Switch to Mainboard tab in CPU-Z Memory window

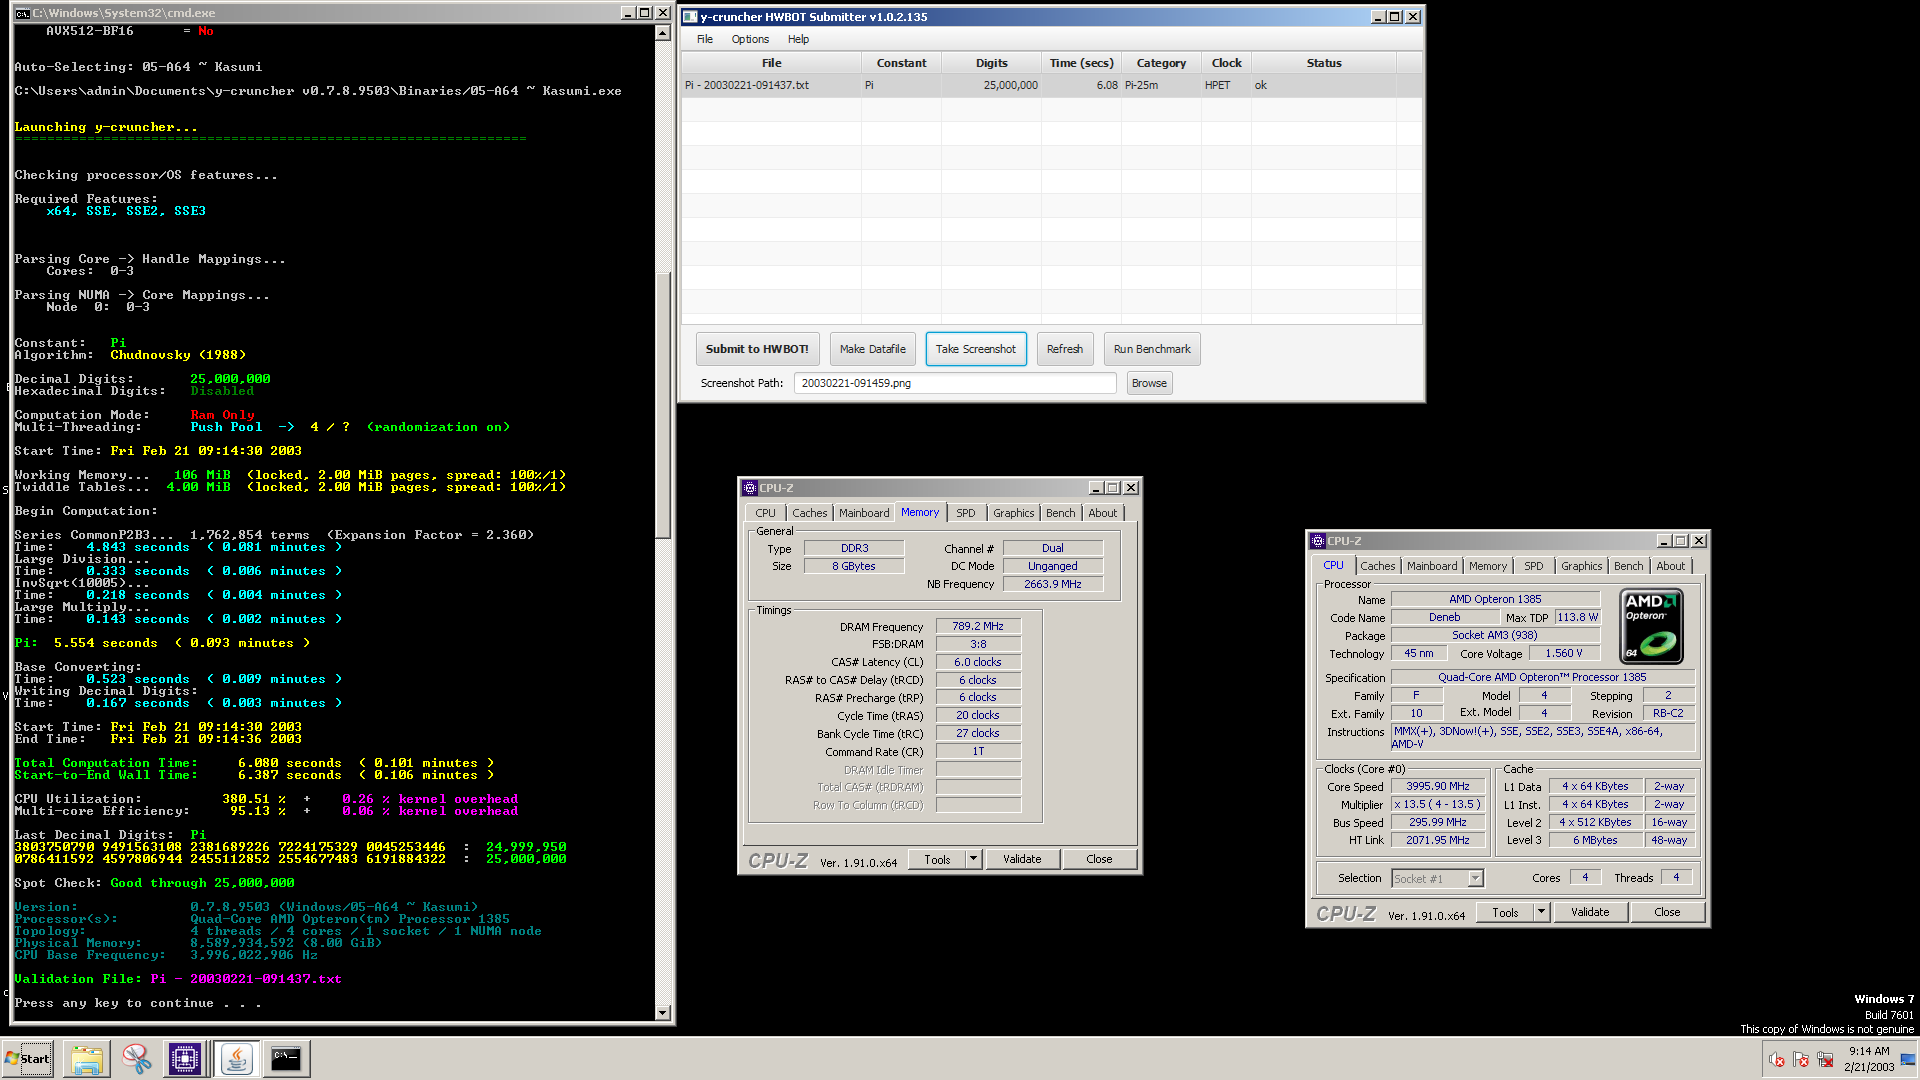pyautogui.click(x=864, y=513)
